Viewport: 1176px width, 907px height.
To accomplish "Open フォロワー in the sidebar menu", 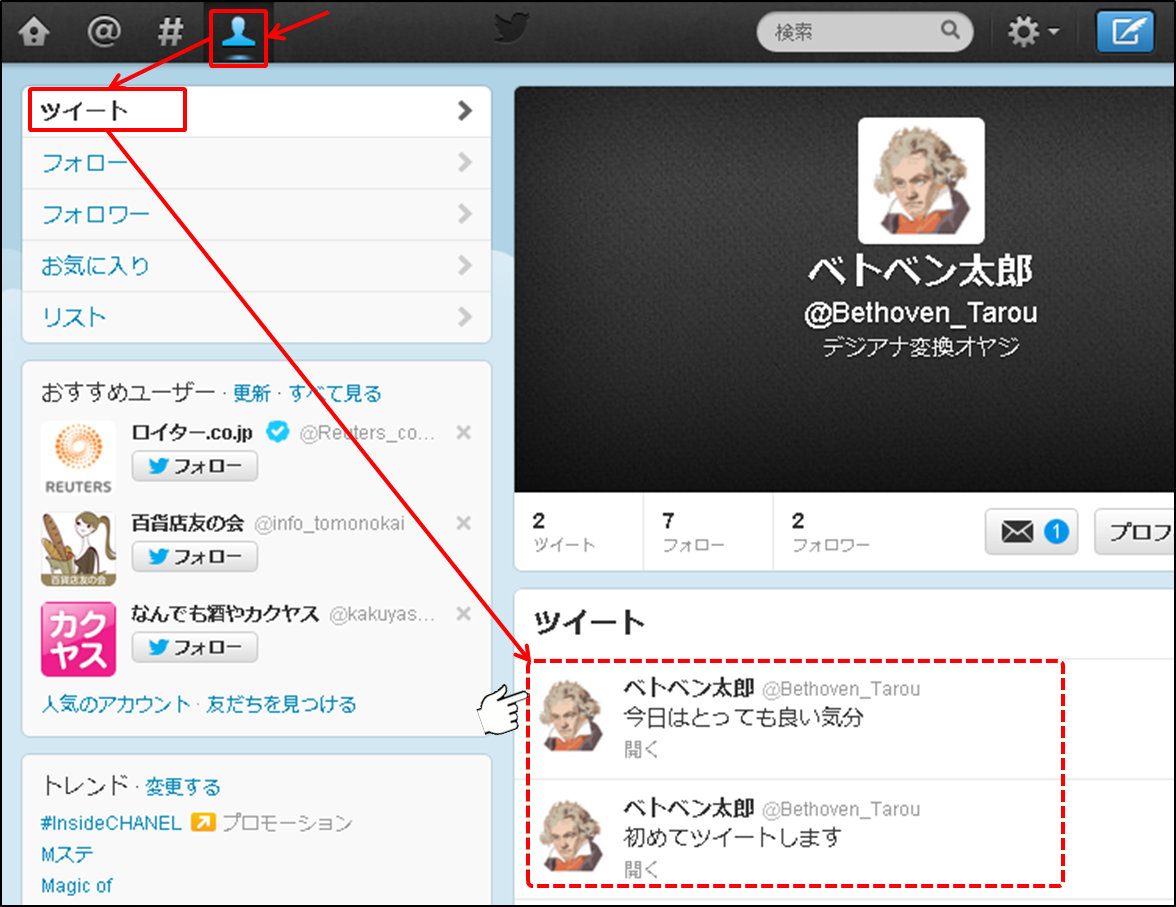I will click(256, 214).
